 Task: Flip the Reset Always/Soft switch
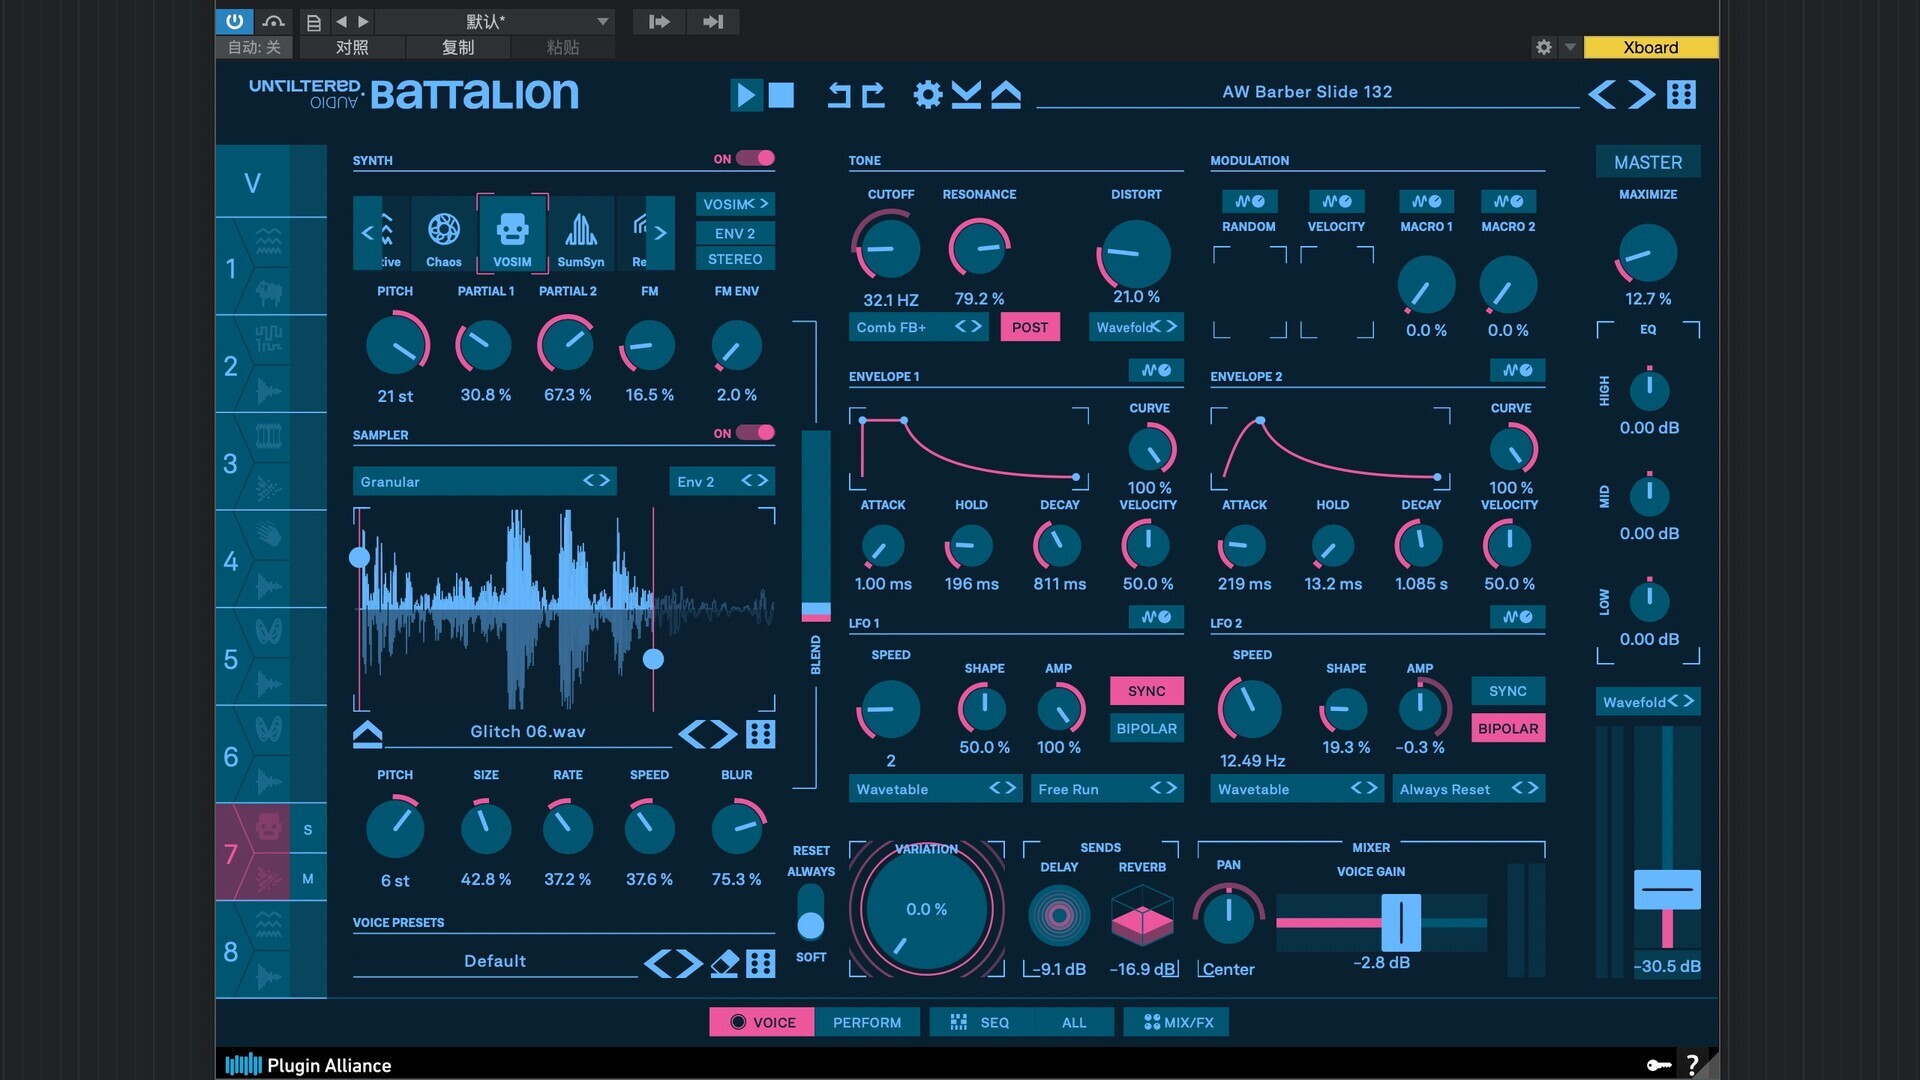tap(811, 912)
